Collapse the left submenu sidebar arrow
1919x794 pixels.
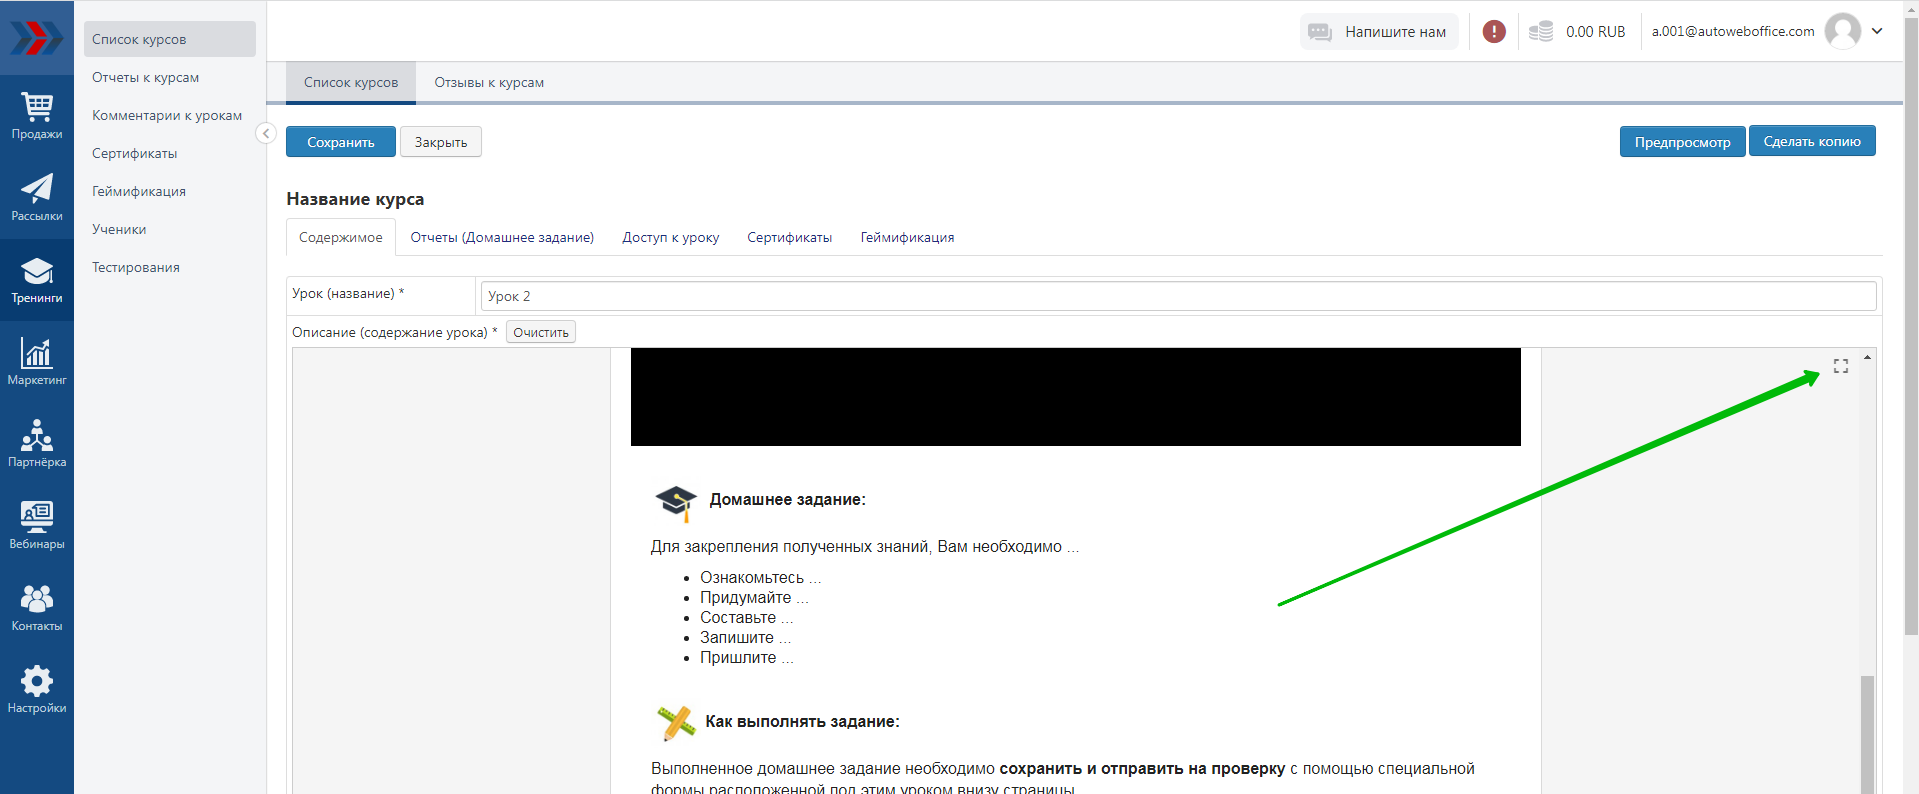[265, 133]
